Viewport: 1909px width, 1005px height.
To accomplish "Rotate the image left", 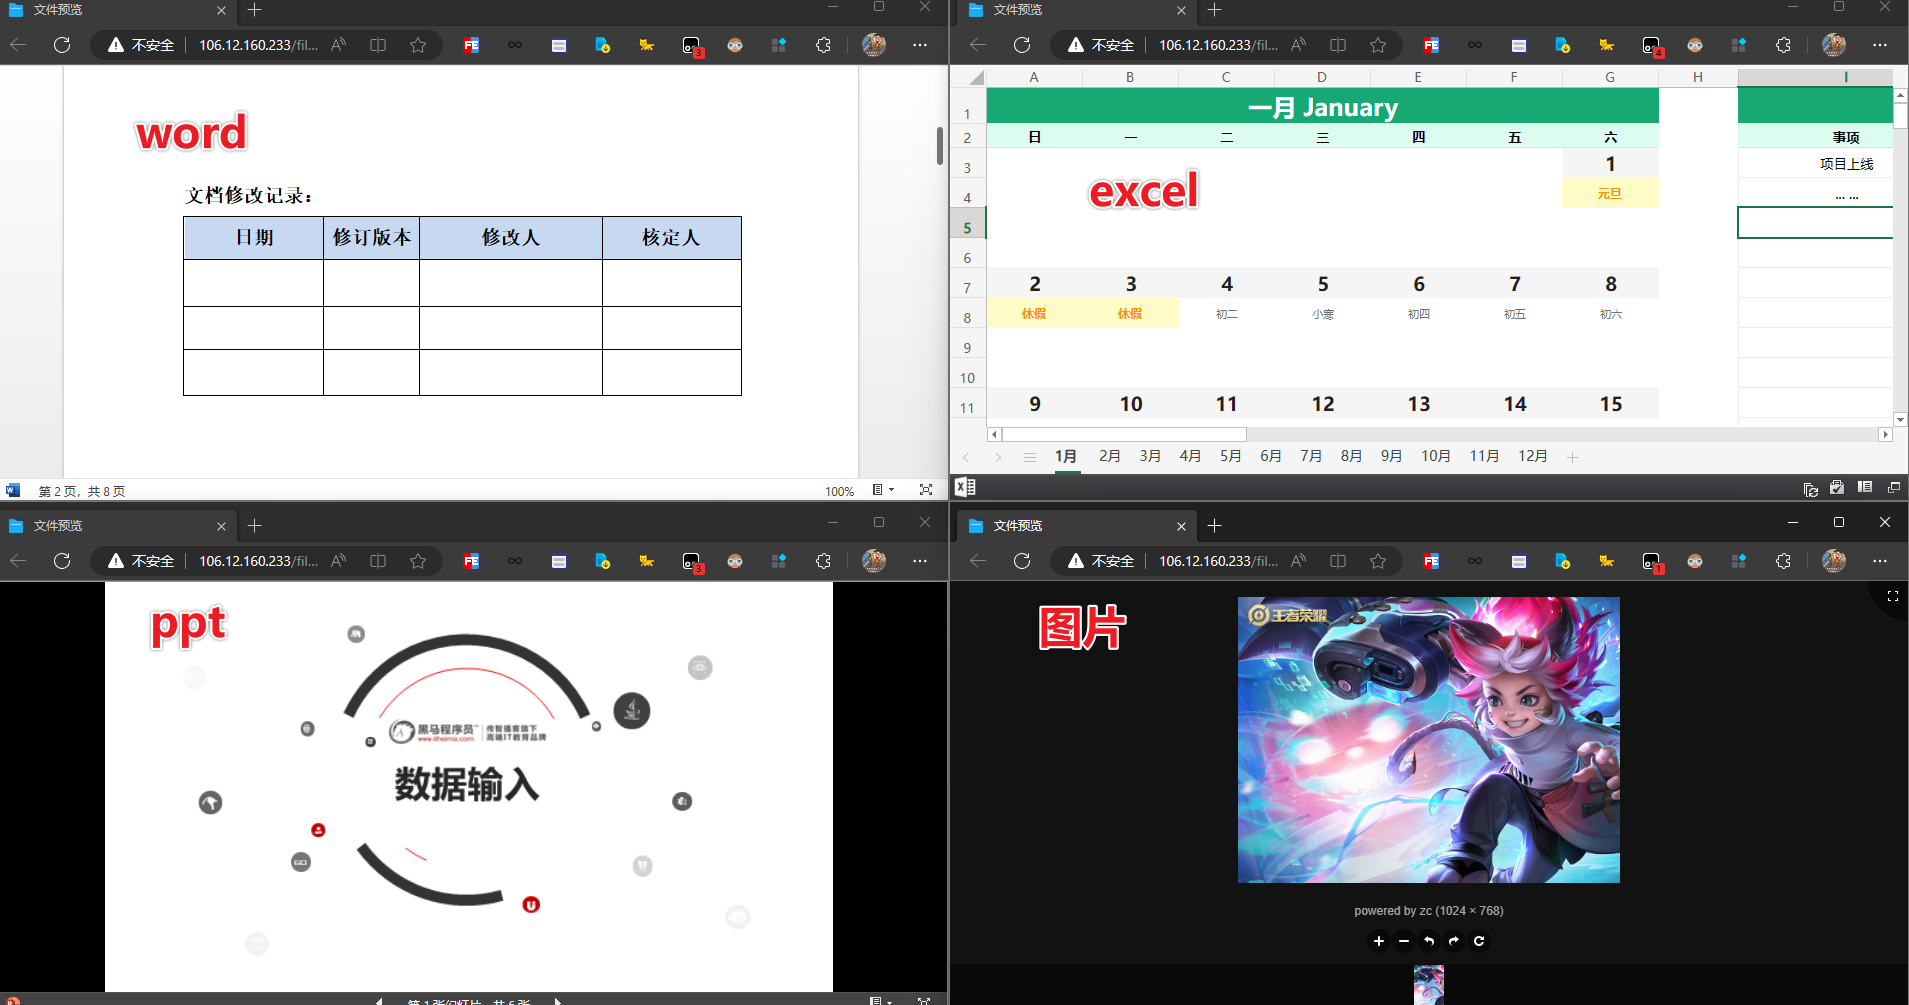I will [1429, 941].
